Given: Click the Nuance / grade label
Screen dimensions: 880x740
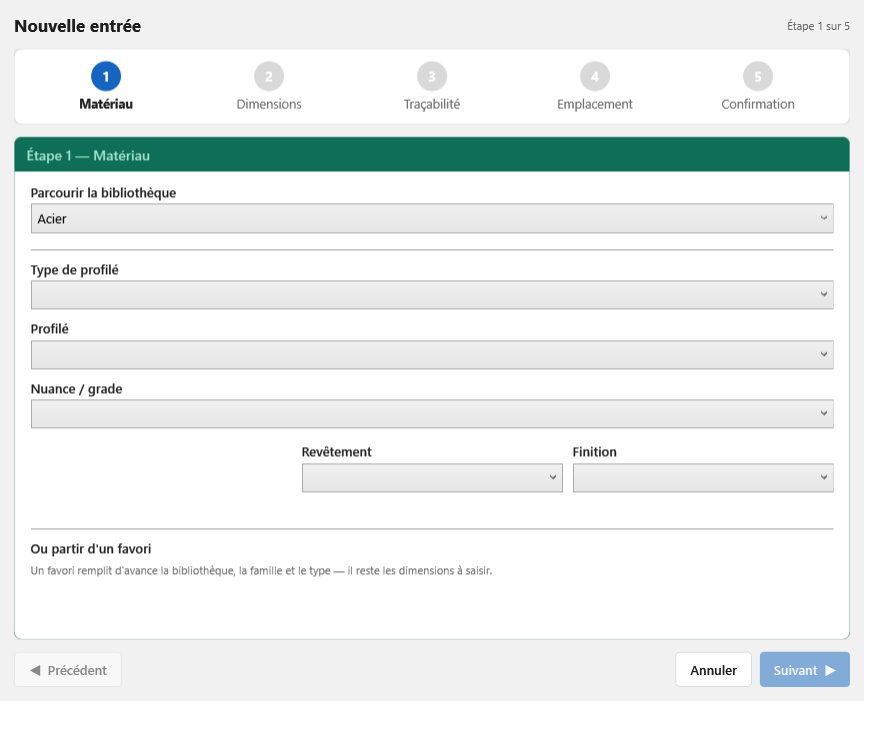Looking at the screenshot, I should [x=76, y=389].
